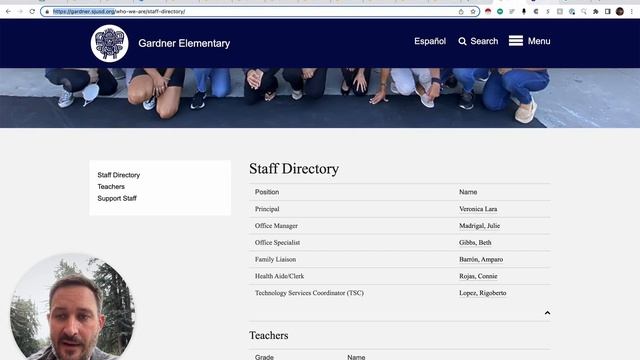Open the puzzle-piece extensions menu

pos(596,11)
